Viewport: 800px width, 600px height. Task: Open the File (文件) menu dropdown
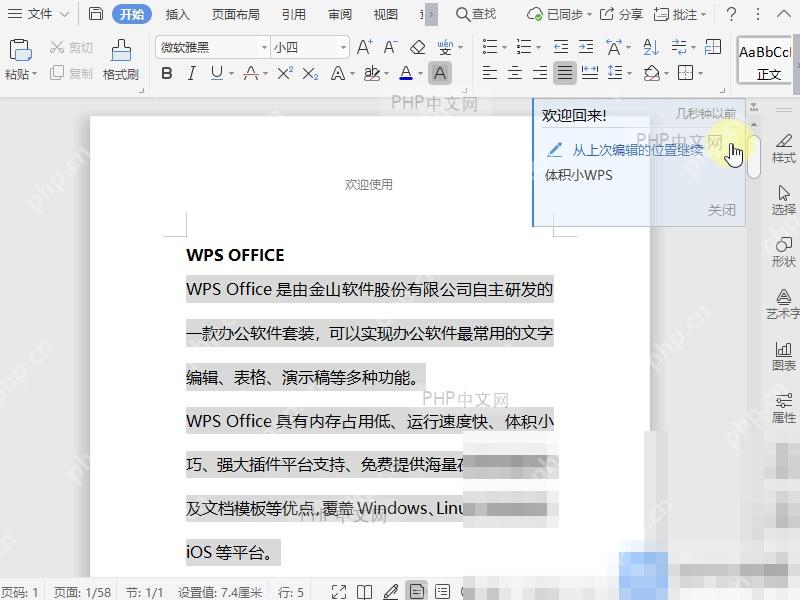(38, 14)
